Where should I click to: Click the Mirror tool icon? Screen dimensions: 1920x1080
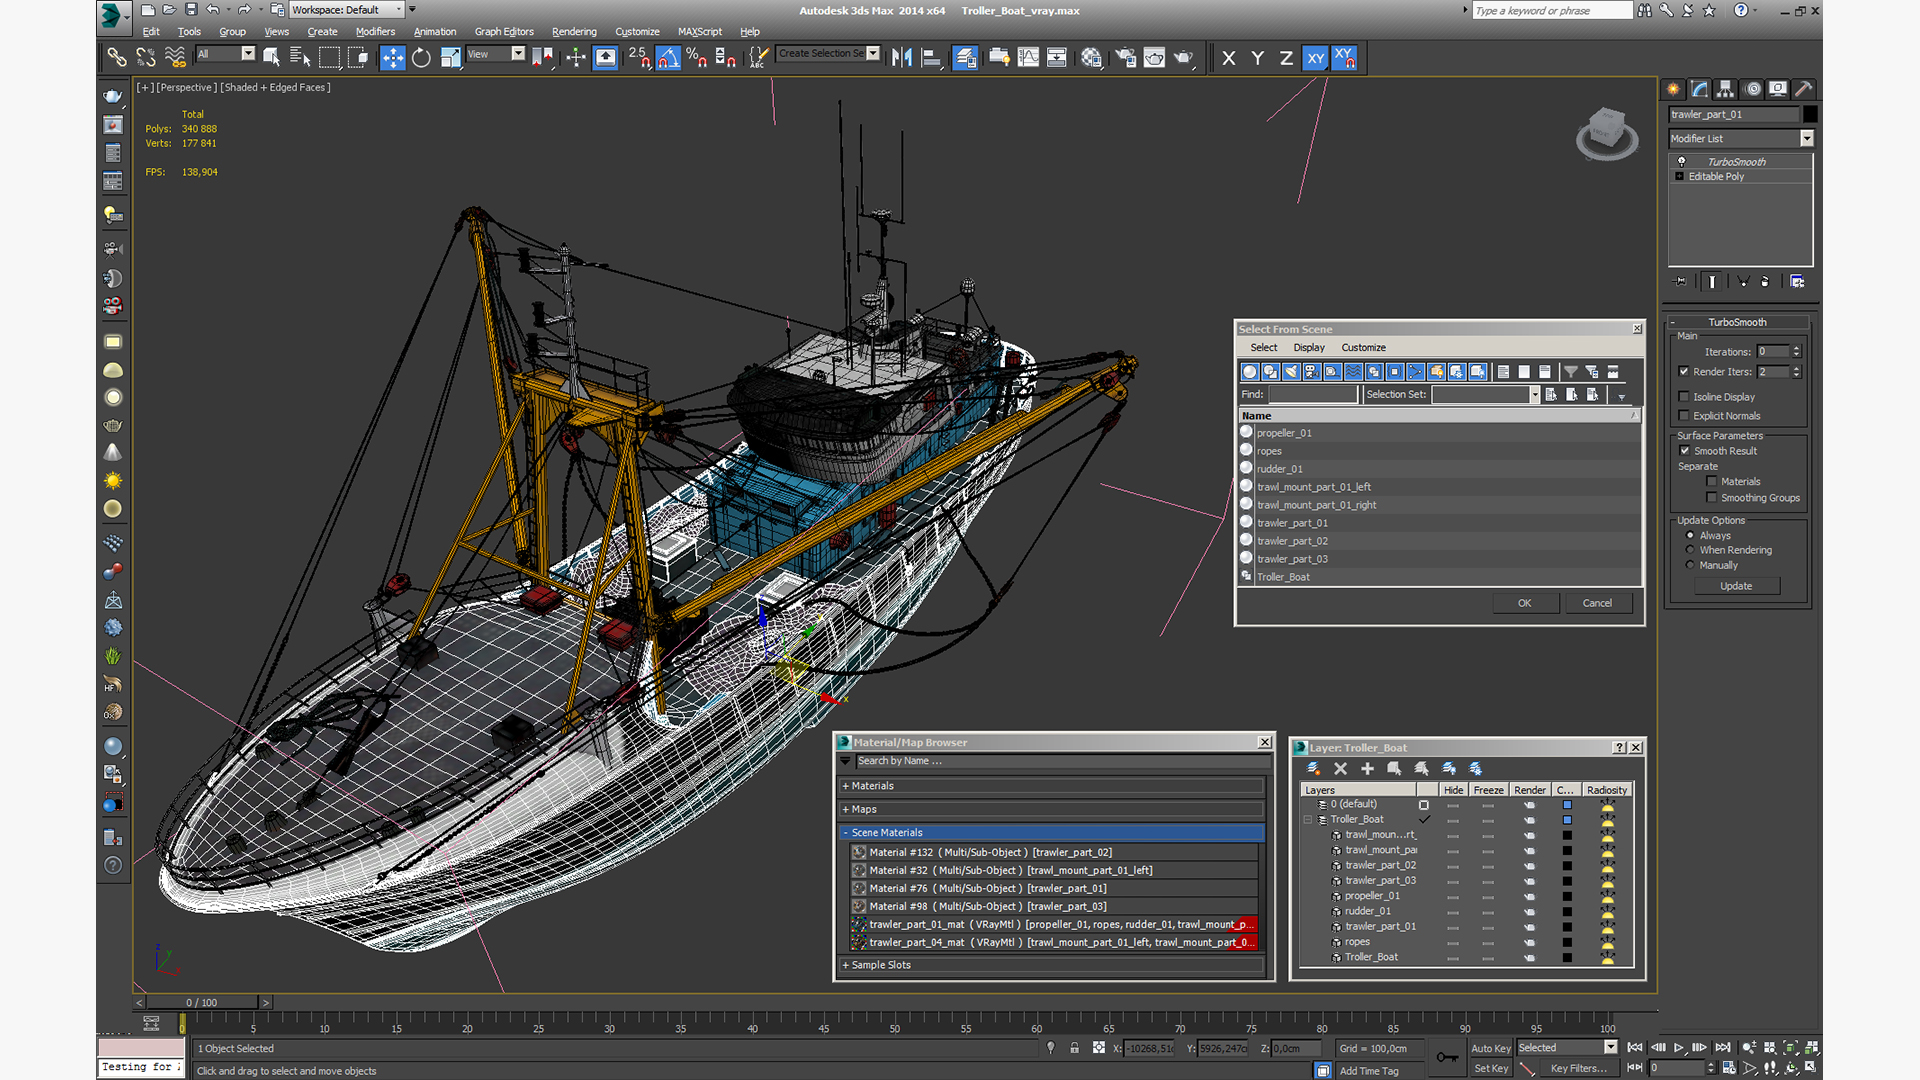(901, 57)
